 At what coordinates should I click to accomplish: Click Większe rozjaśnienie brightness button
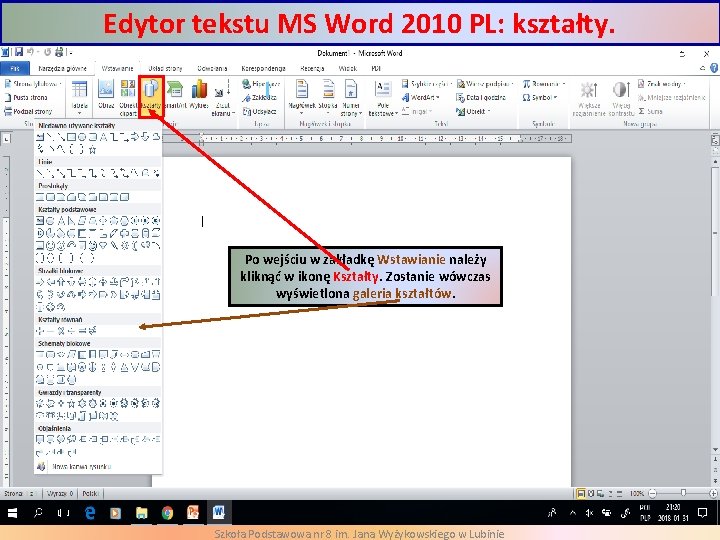[589, 98]
